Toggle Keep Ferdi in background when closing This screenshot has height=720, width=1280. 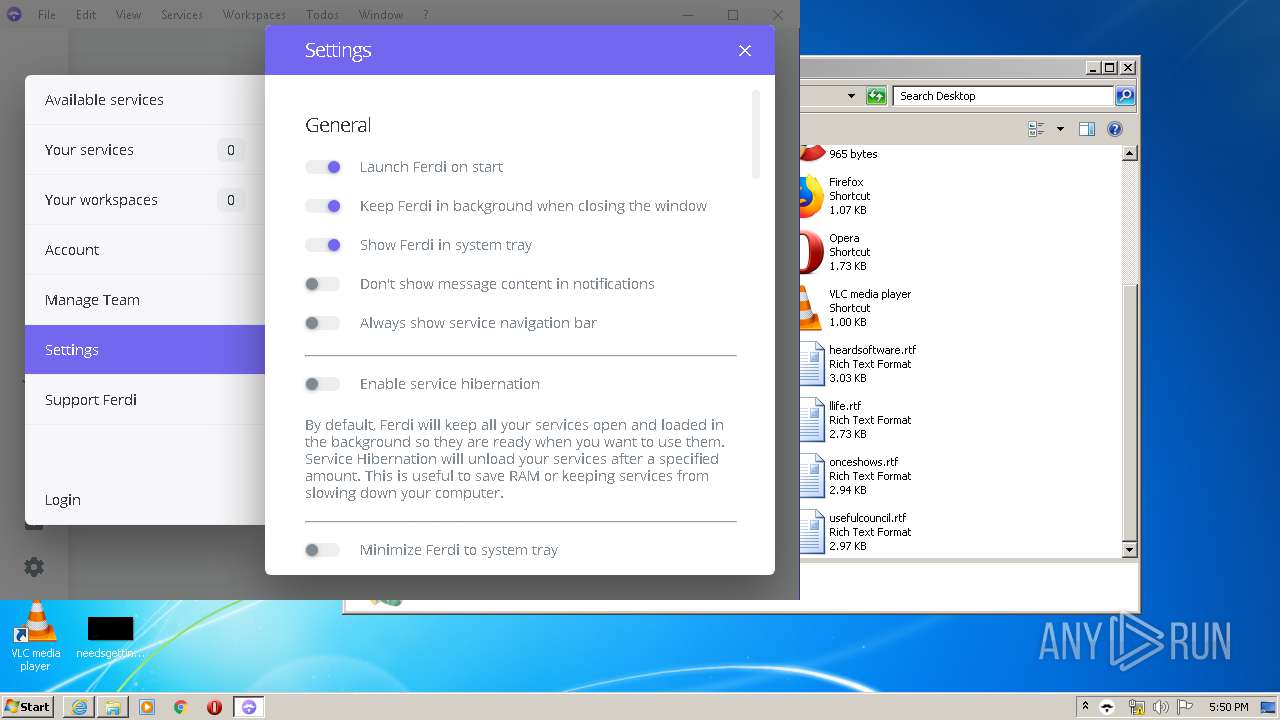(x=323, y=206)
